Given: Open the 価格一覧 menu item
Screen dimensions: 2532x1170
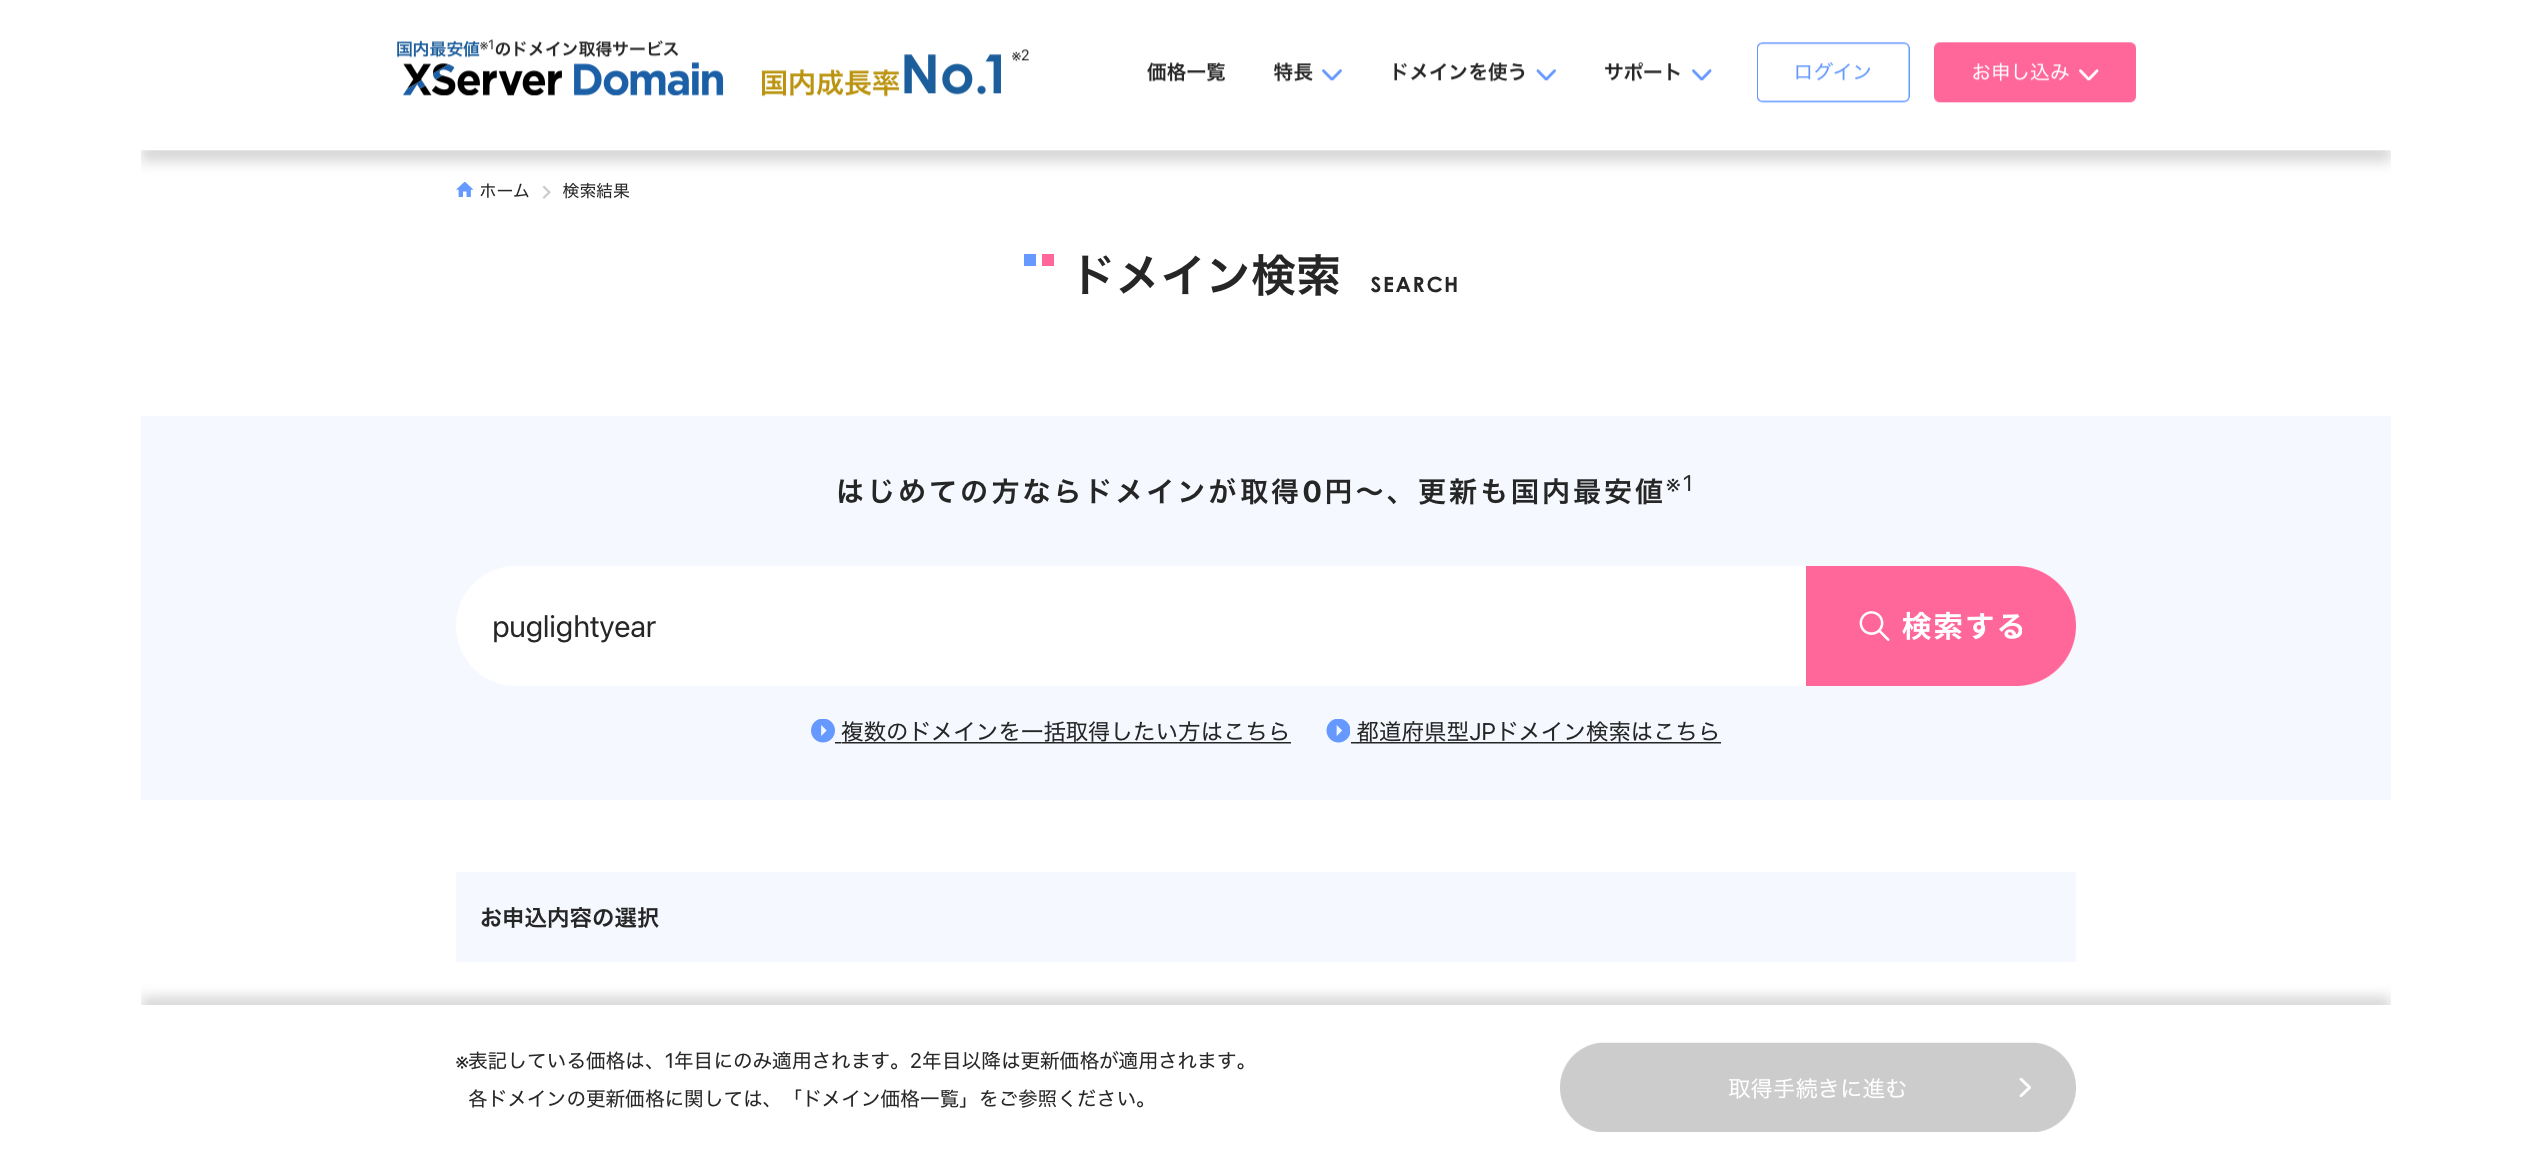Looking at the screenshot, I should coord(1186,72).
